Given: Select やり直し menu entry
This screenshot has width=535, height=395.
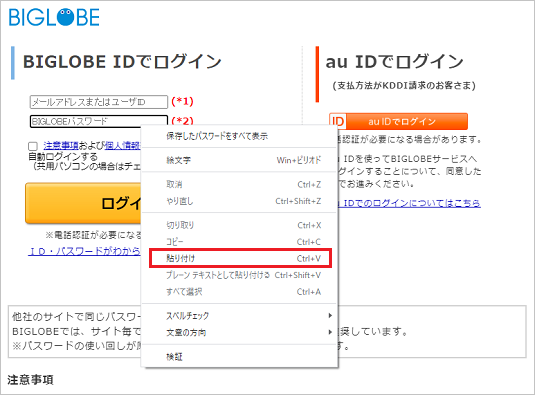Looking at the screenshot, I should click(239, 201).
